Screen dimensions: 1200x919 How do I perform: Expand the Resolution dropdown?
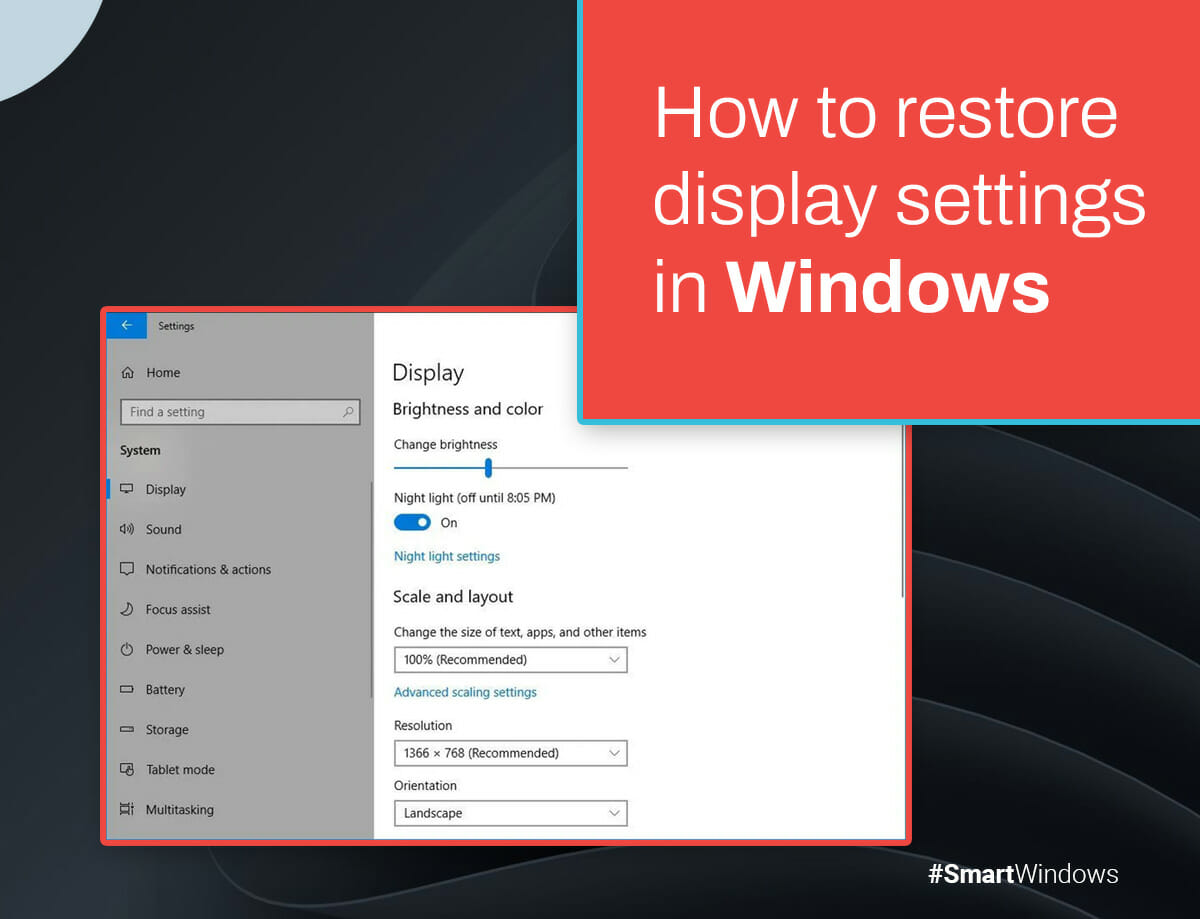[x=510, y=753]
